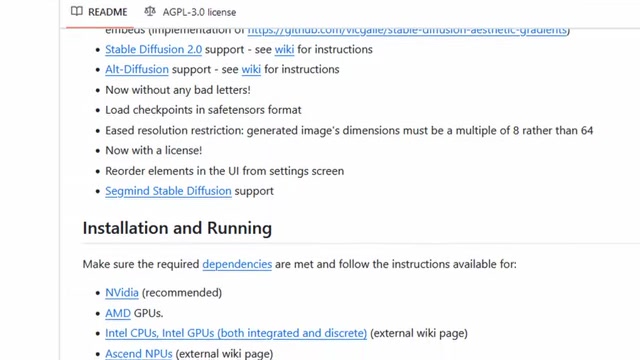Click the license scale icon
The image size is (640, 360).
click(x=150, y=11)
